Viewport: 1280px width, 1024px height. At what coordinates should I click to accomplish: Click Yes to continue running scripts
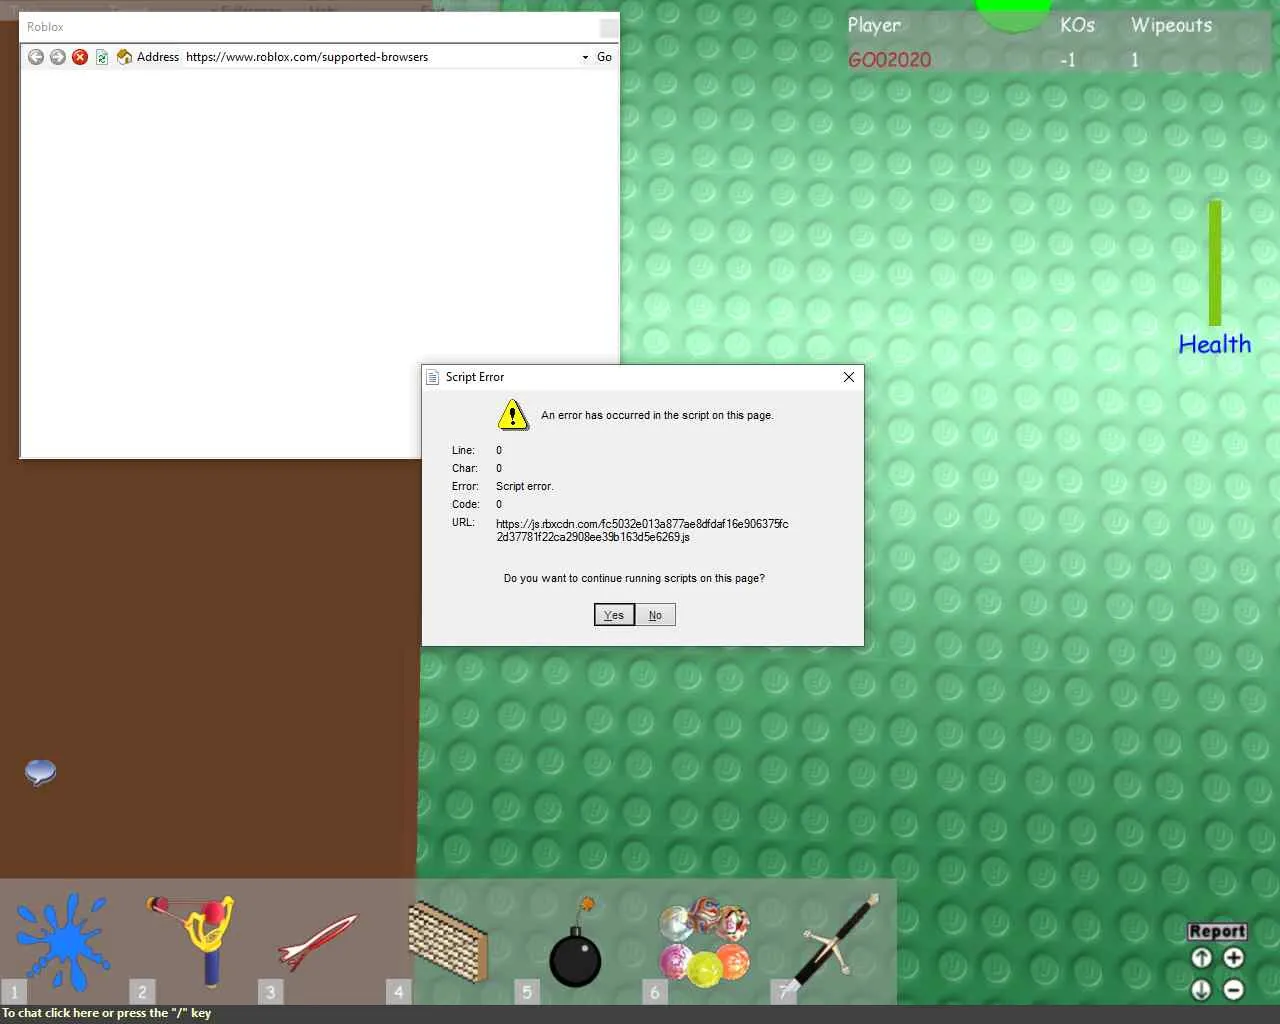tap(614, 615)
